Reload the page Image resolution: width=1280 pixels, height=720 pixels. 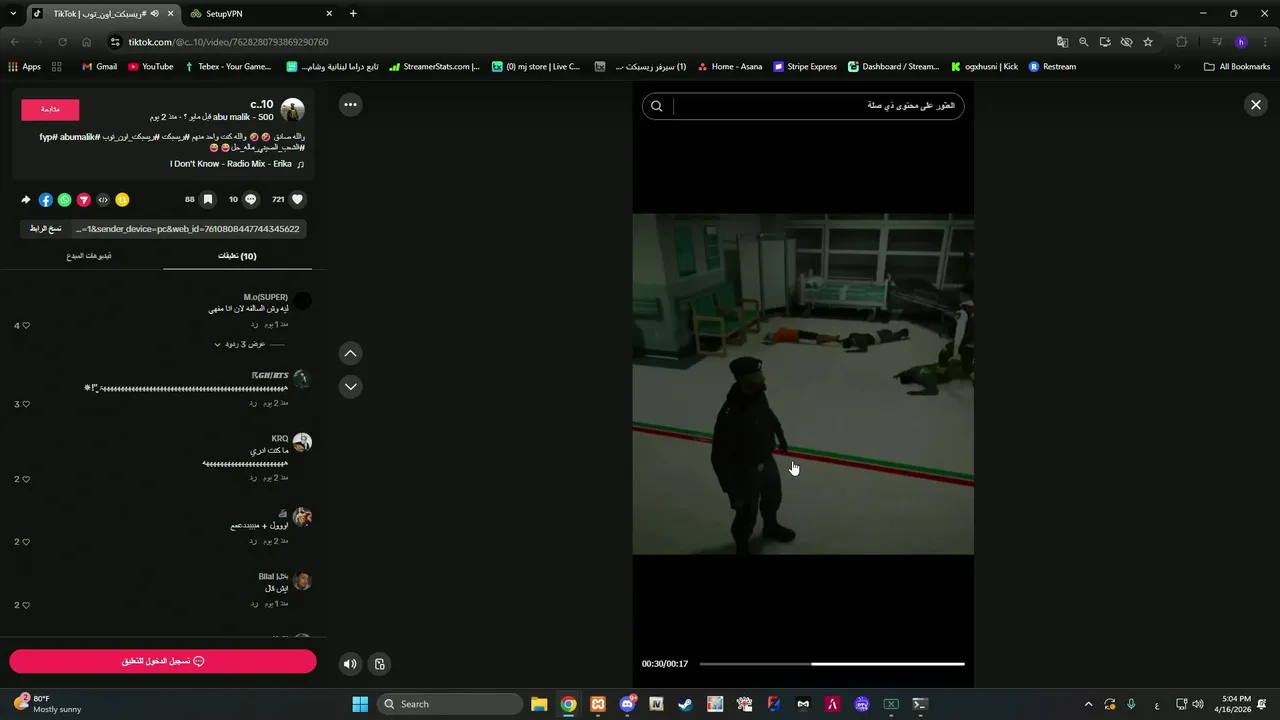coord(62,42)
